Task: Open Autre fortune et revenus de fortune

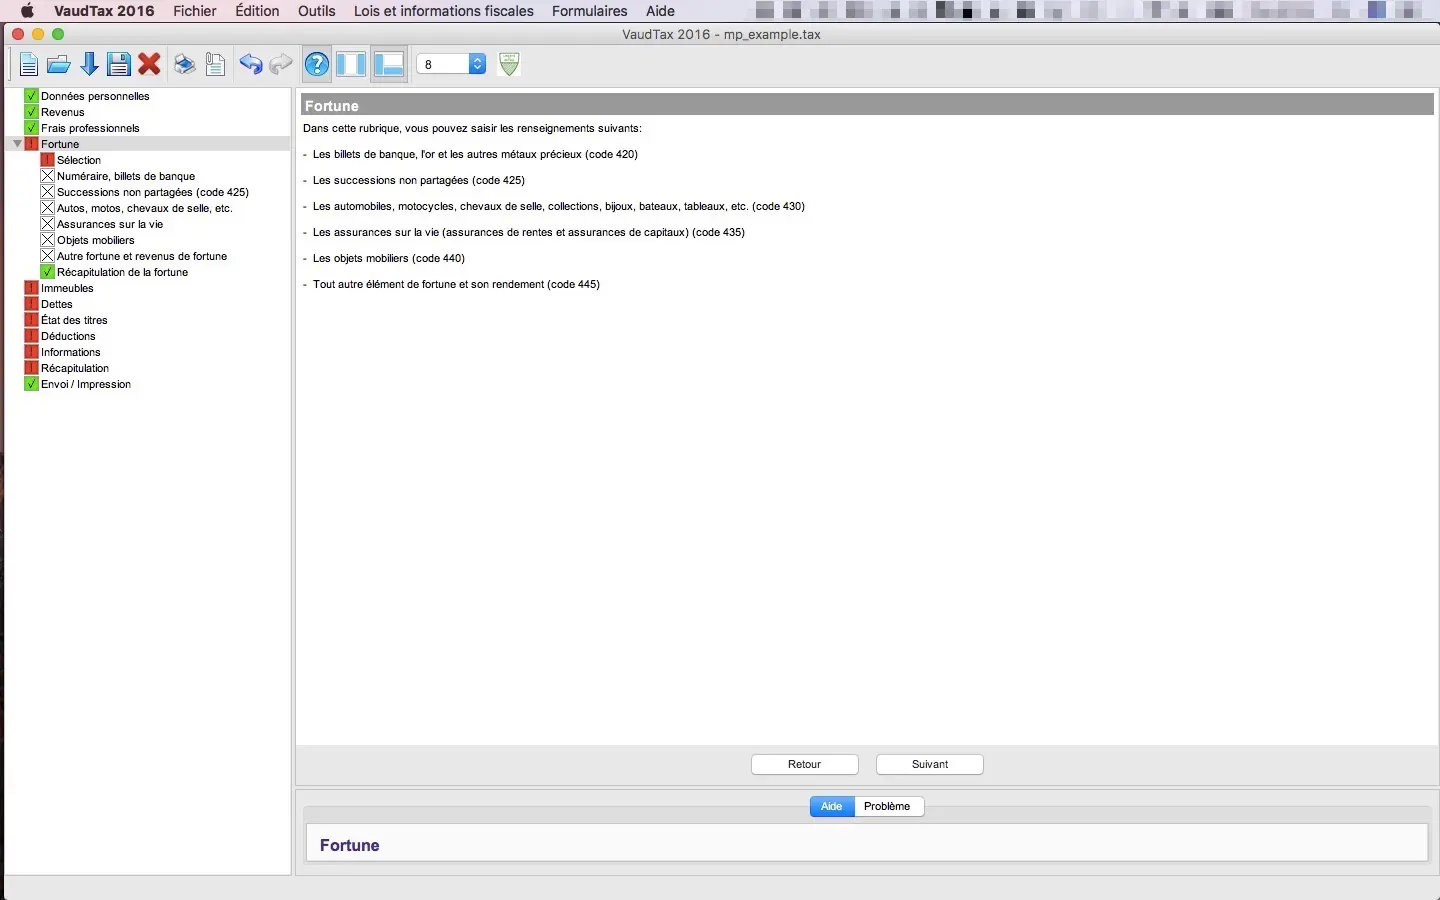Action: click(x=142, y=256)
